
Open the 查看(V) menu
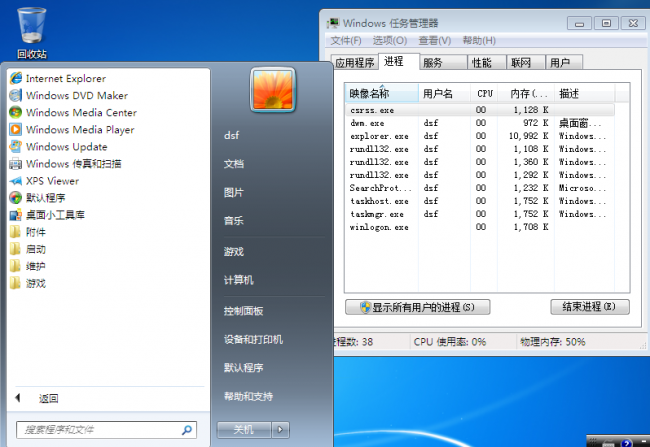tap(434, 41)
